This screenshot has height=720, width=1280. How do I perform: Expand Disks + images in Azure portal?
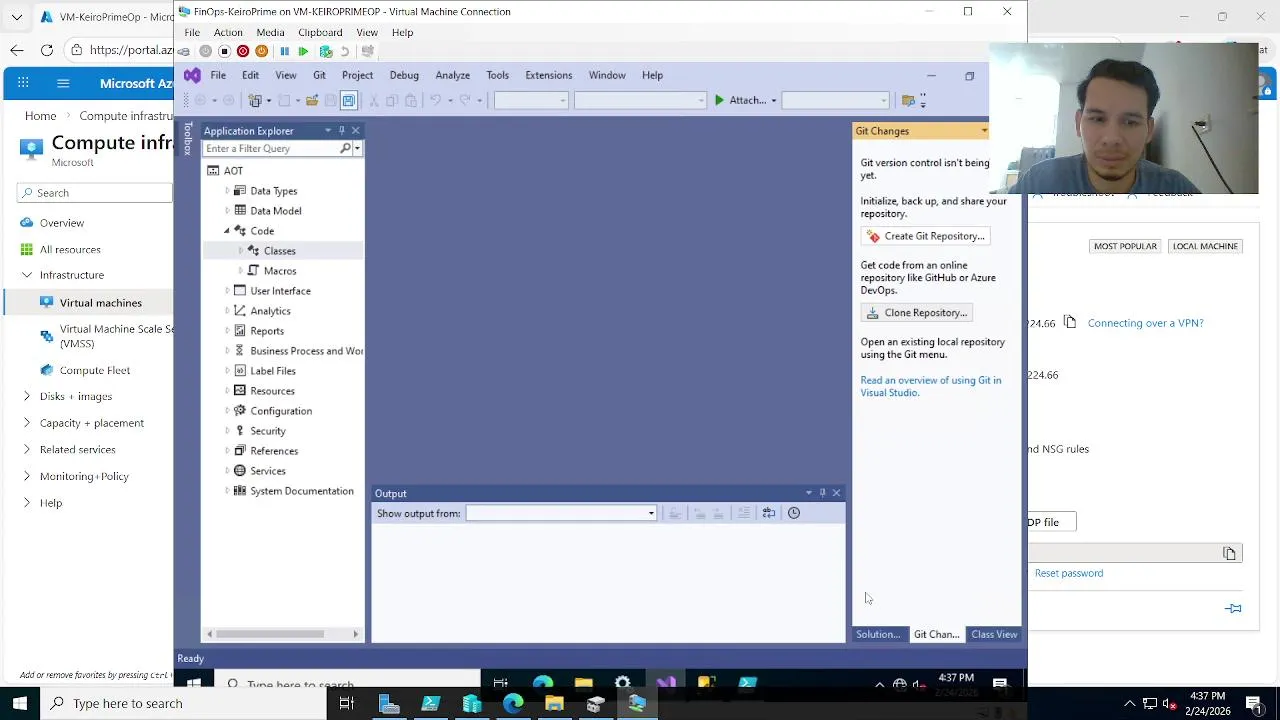point(27,396)
